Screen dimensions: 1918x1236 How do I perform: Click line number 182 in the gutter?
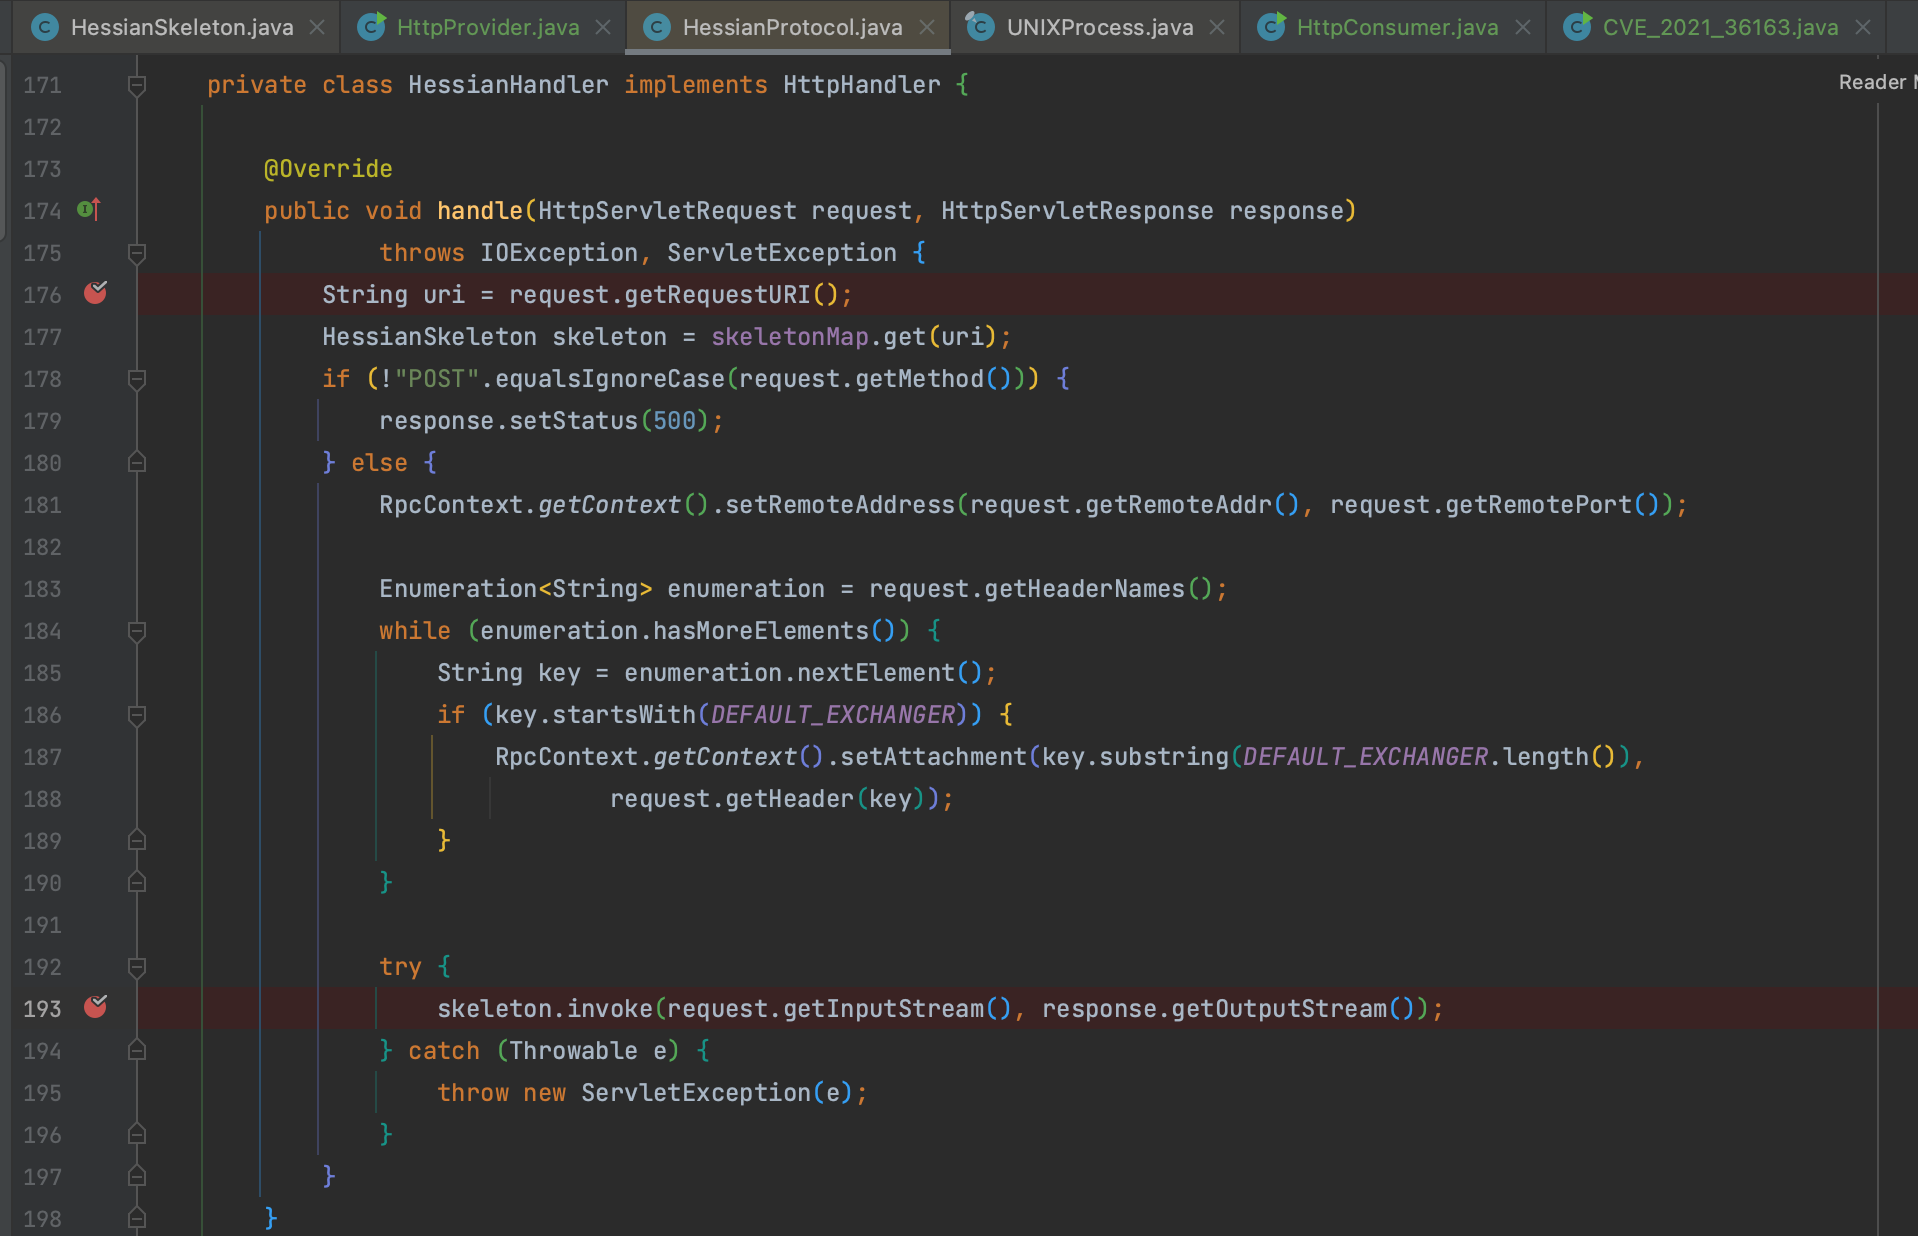[42, 547]
